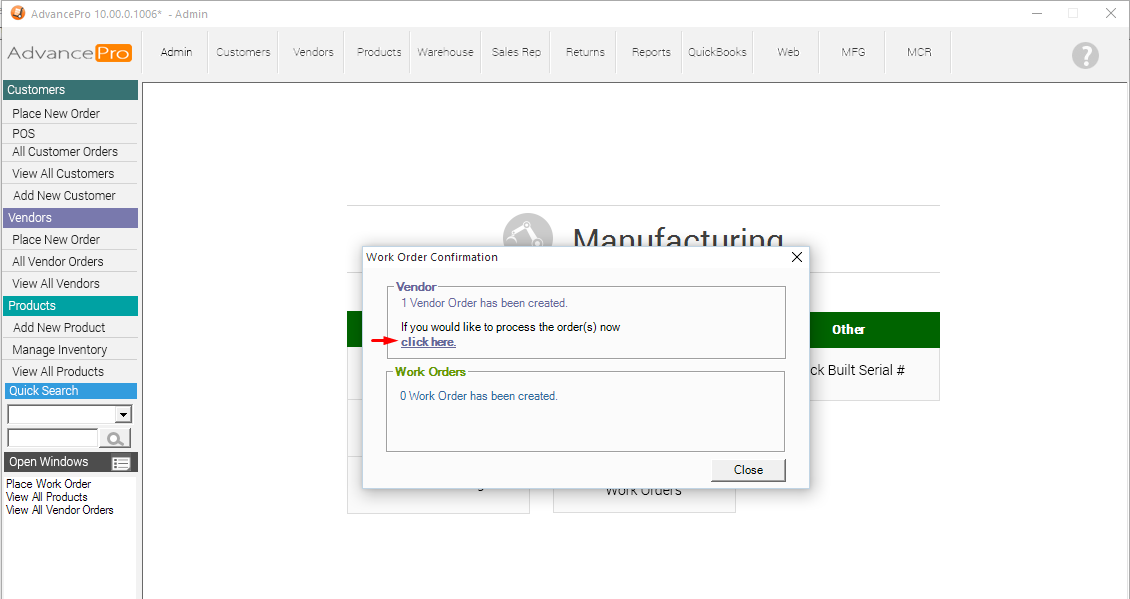Click the 'click here' link to process orders
The image size is (1130, 599).
tap(428, 342)
